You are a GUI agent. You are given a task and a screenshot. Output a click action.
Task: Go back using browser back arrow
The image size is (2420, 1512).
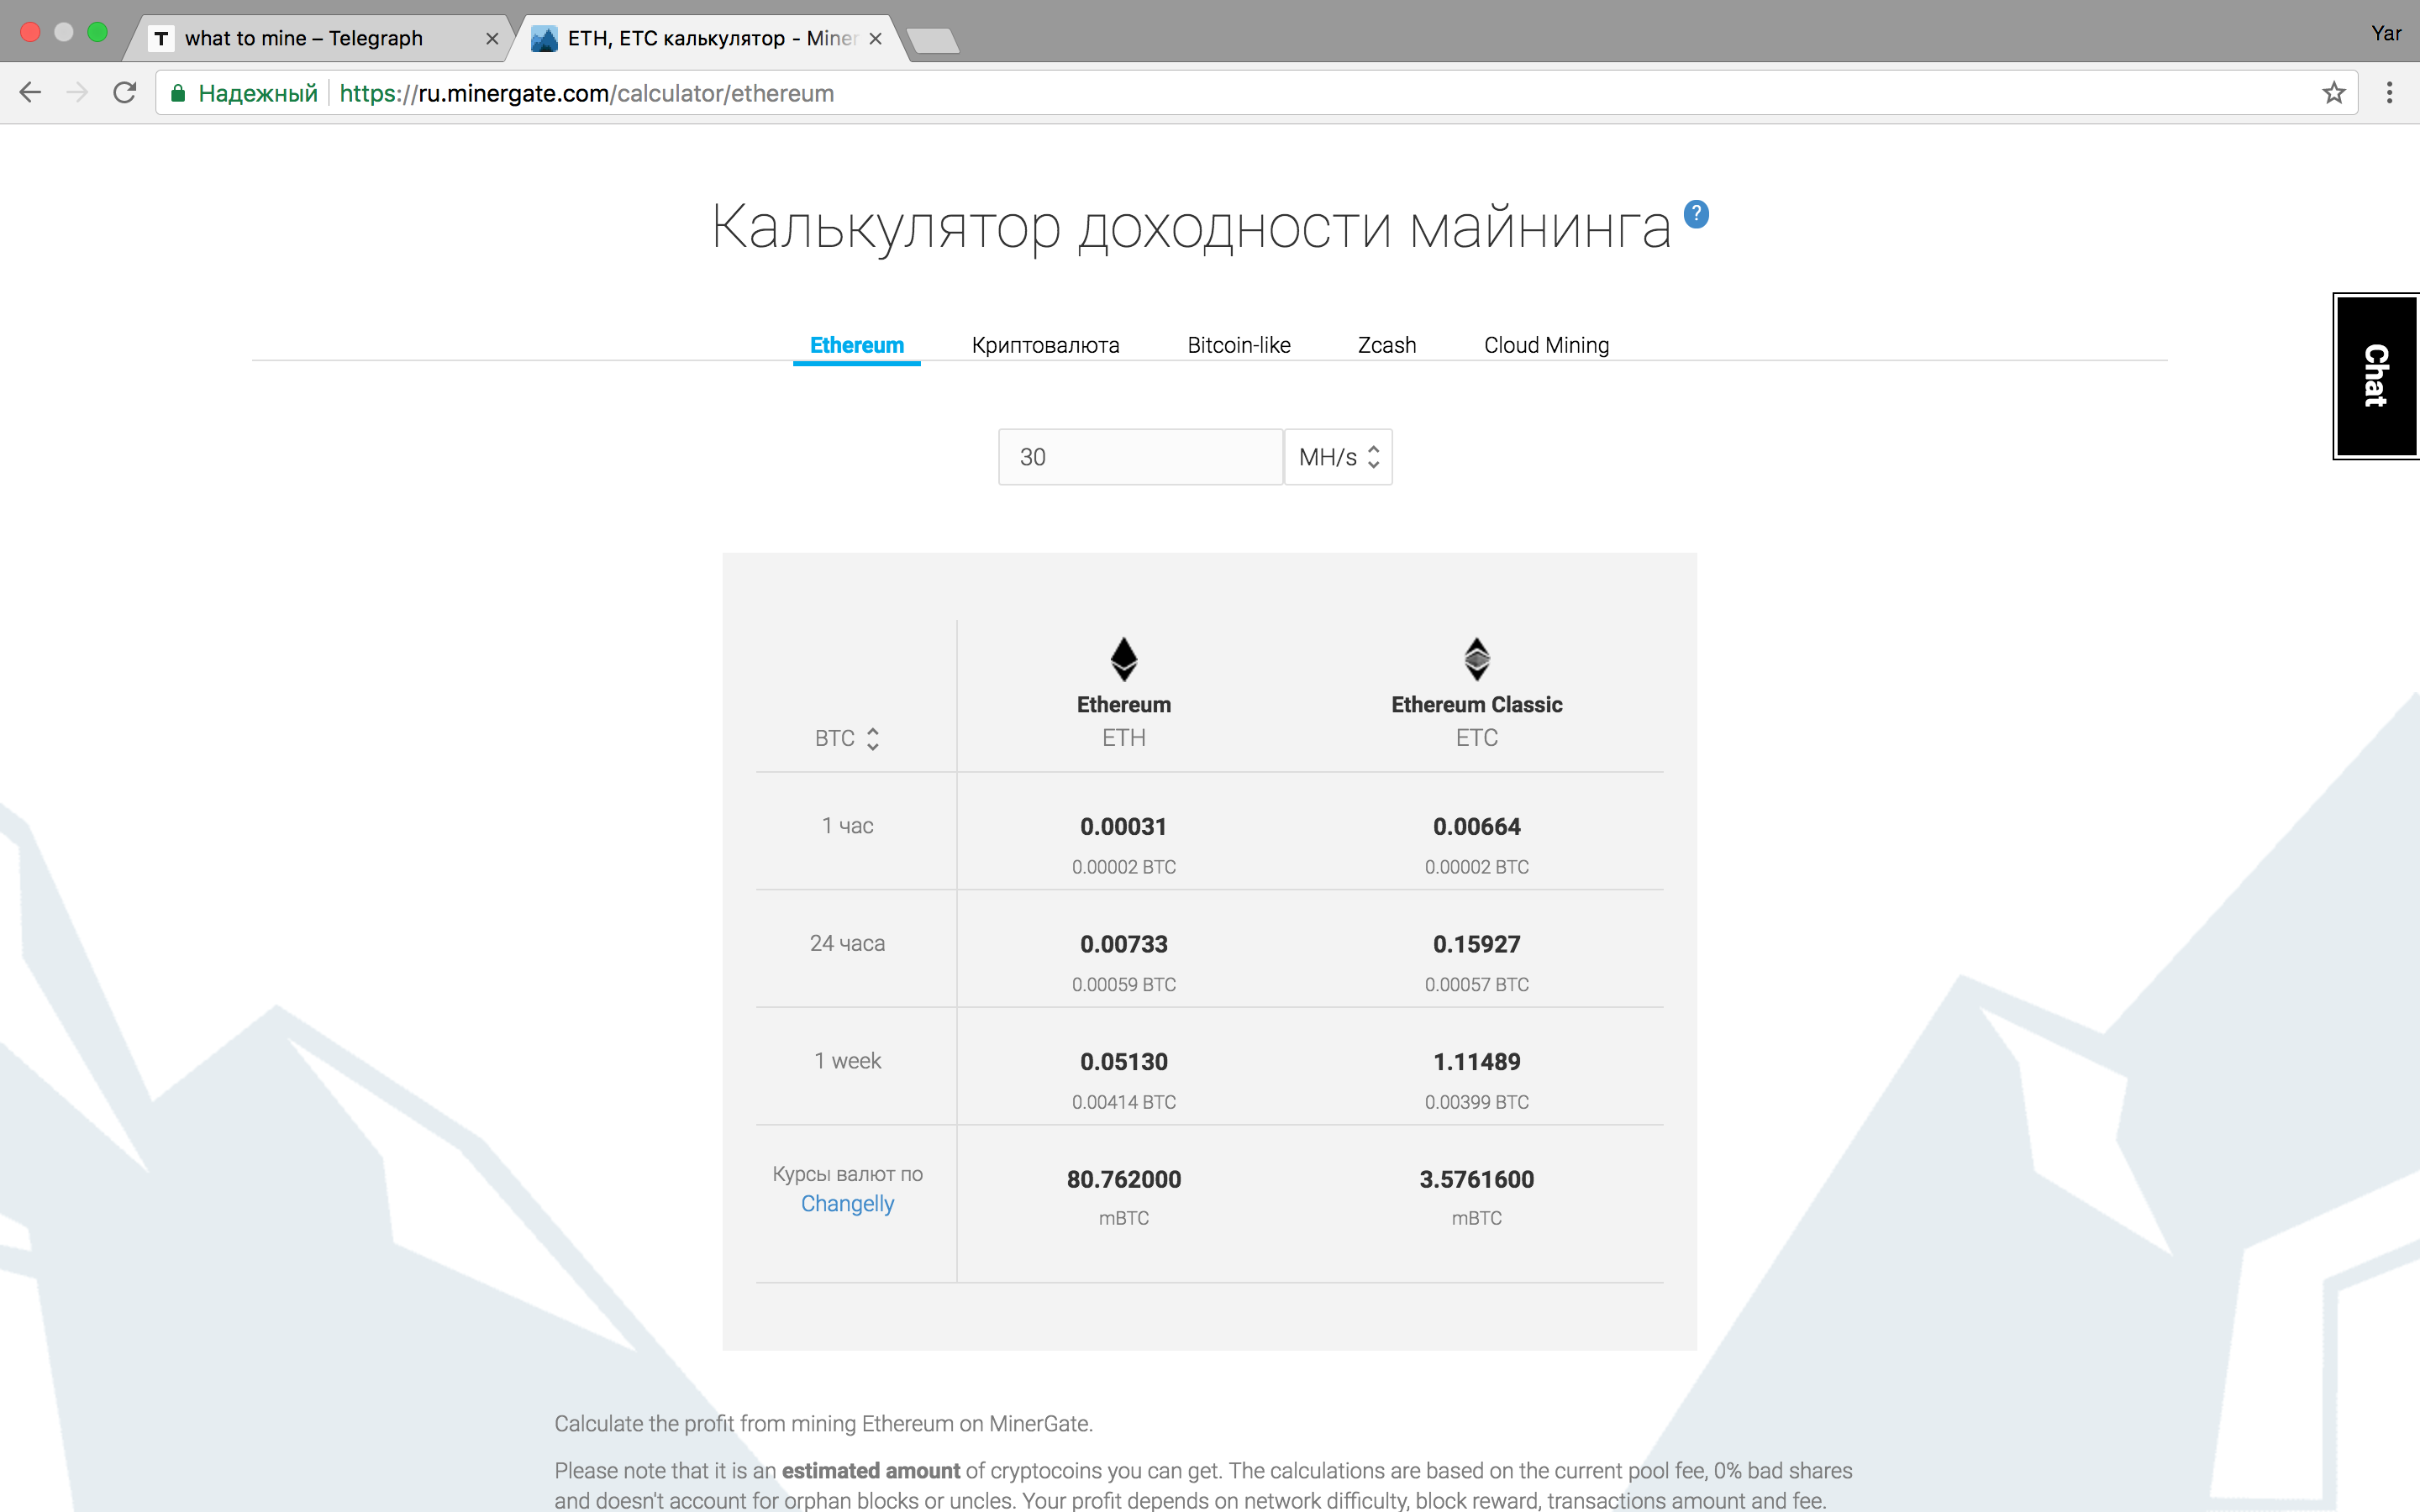[30, 93]
